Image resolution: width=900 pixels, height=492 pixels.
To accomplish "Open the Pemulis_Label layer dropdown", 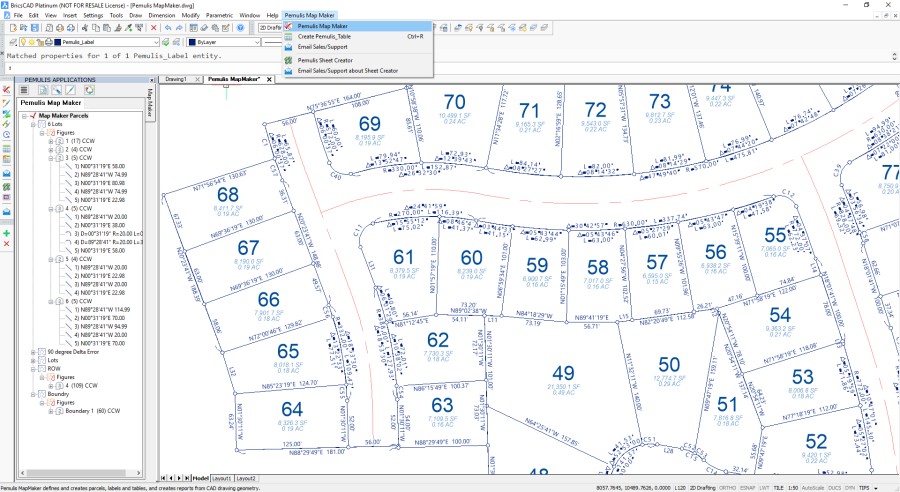I will [x=156, y=42].
